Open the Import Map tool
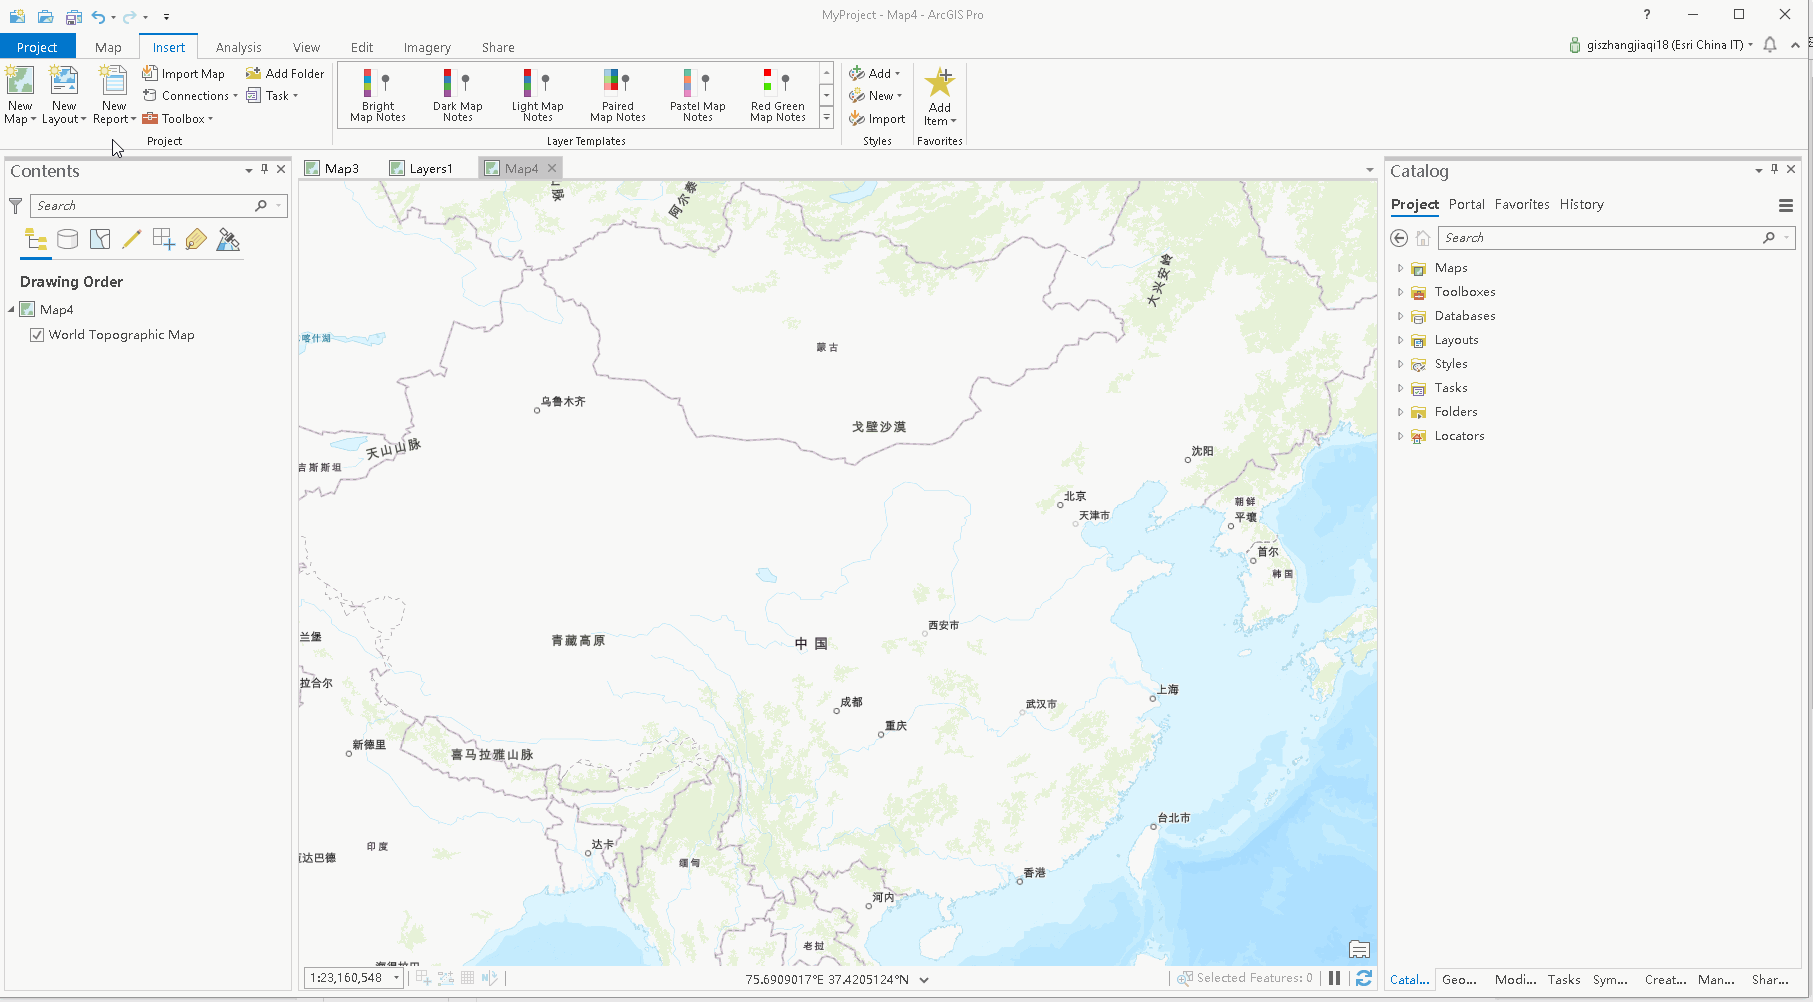This screenshot has height=1002, width=1813. (x=184, y=73)
